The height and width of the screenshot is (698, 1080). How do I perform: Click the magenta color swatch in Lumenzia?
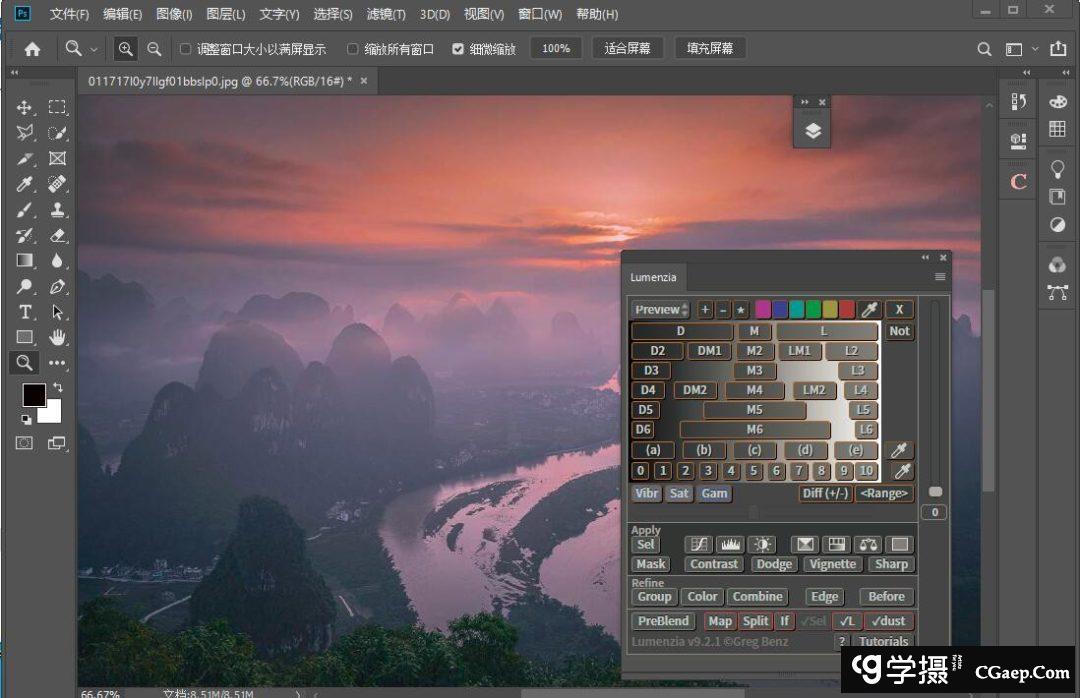[763, 310]
